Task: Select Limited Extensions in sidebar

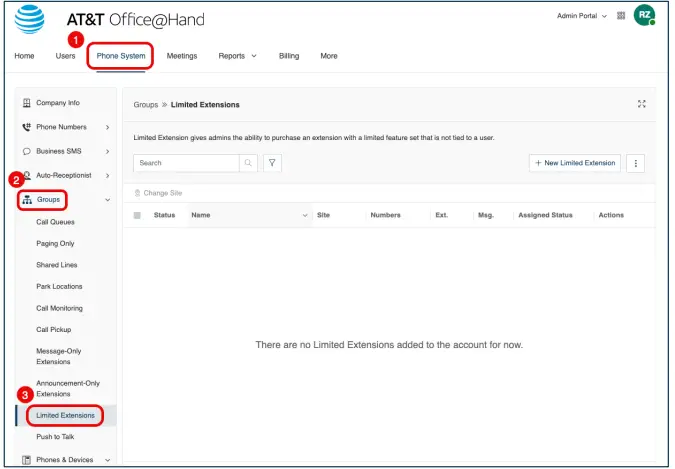Action: click(x=65, y=416)
